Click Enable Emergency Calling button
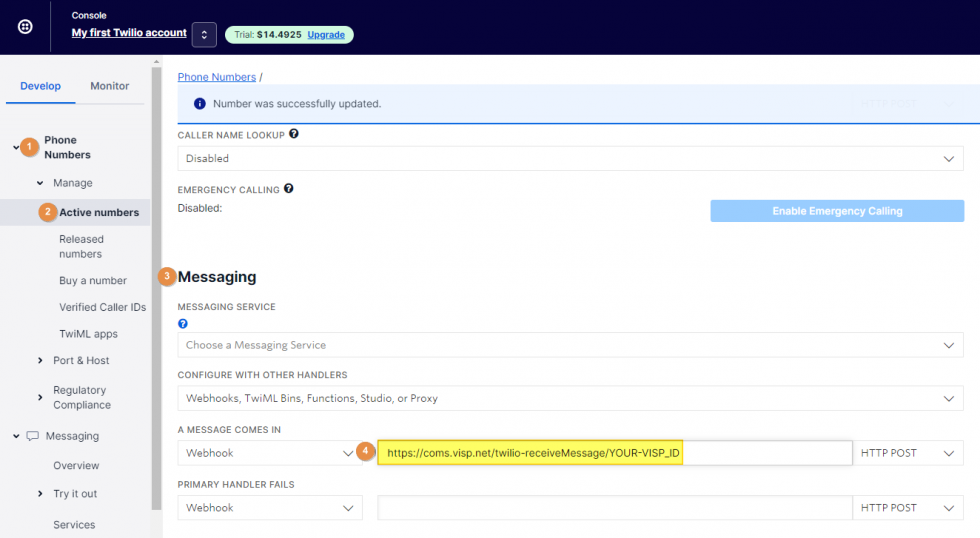Viewport: 980px width, 538px height. tap(837, 211)
